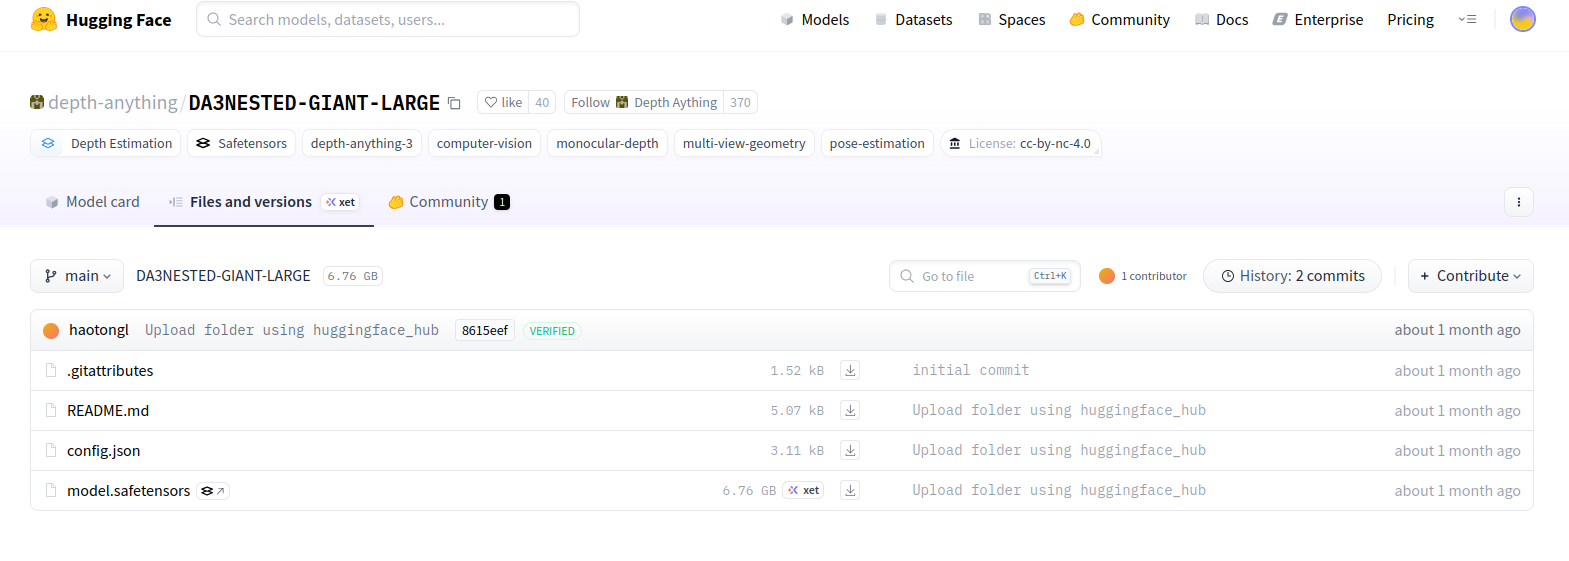This screenshot has height=561, width=1569.
Task: Click haotongl avatar in commit row
Action: click(51, 331)
